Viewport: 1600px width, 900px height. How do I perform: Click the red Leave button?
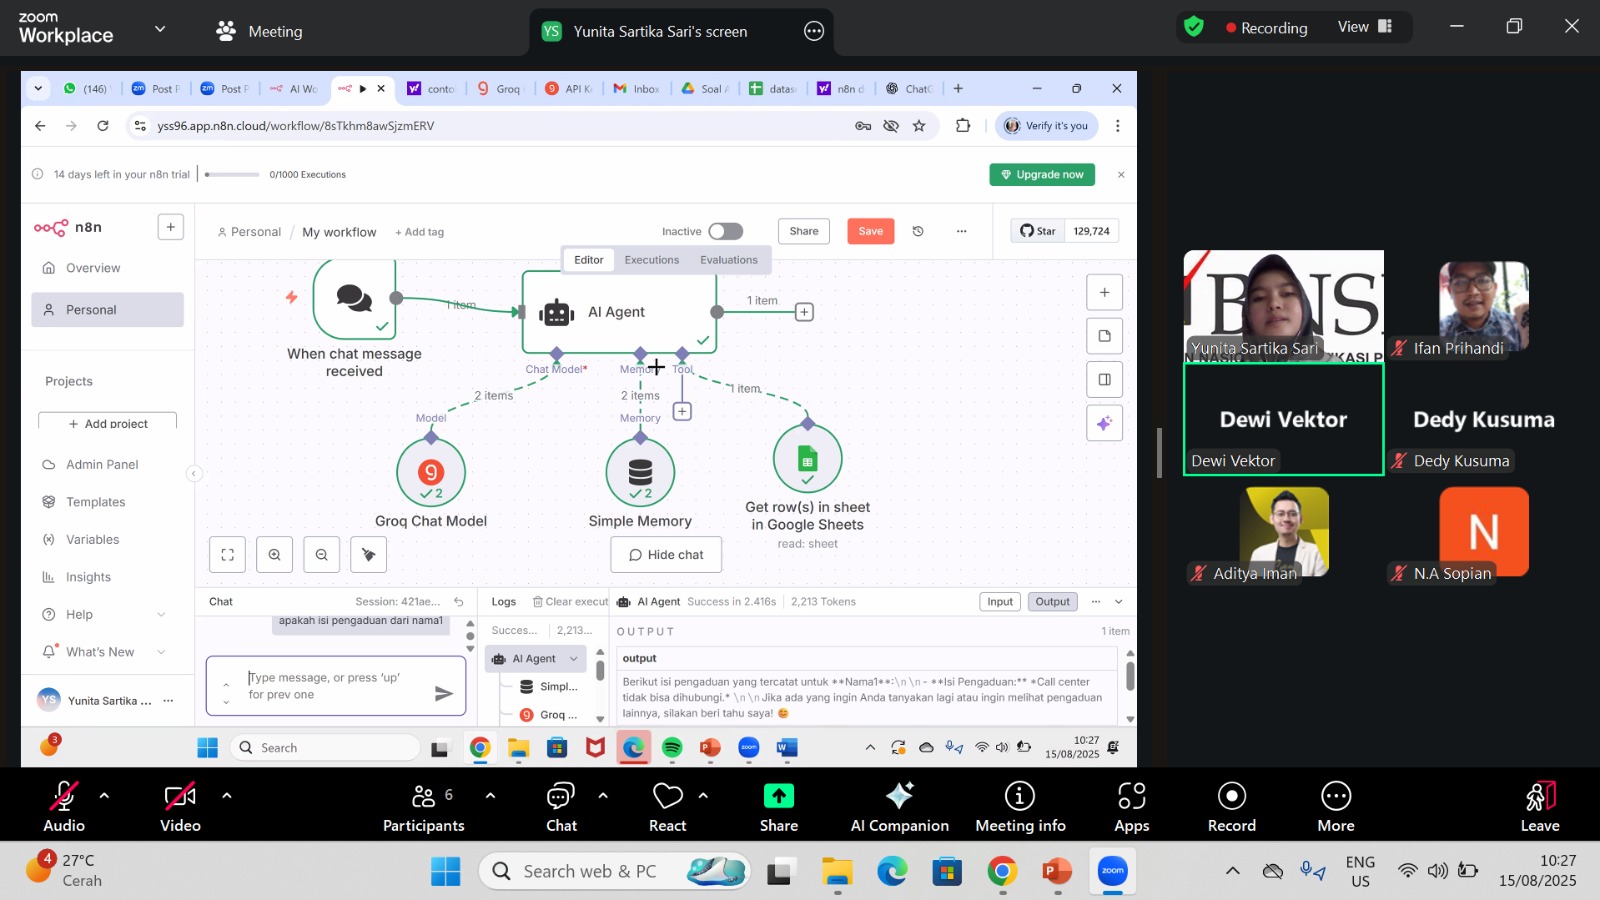(1539, 805)
